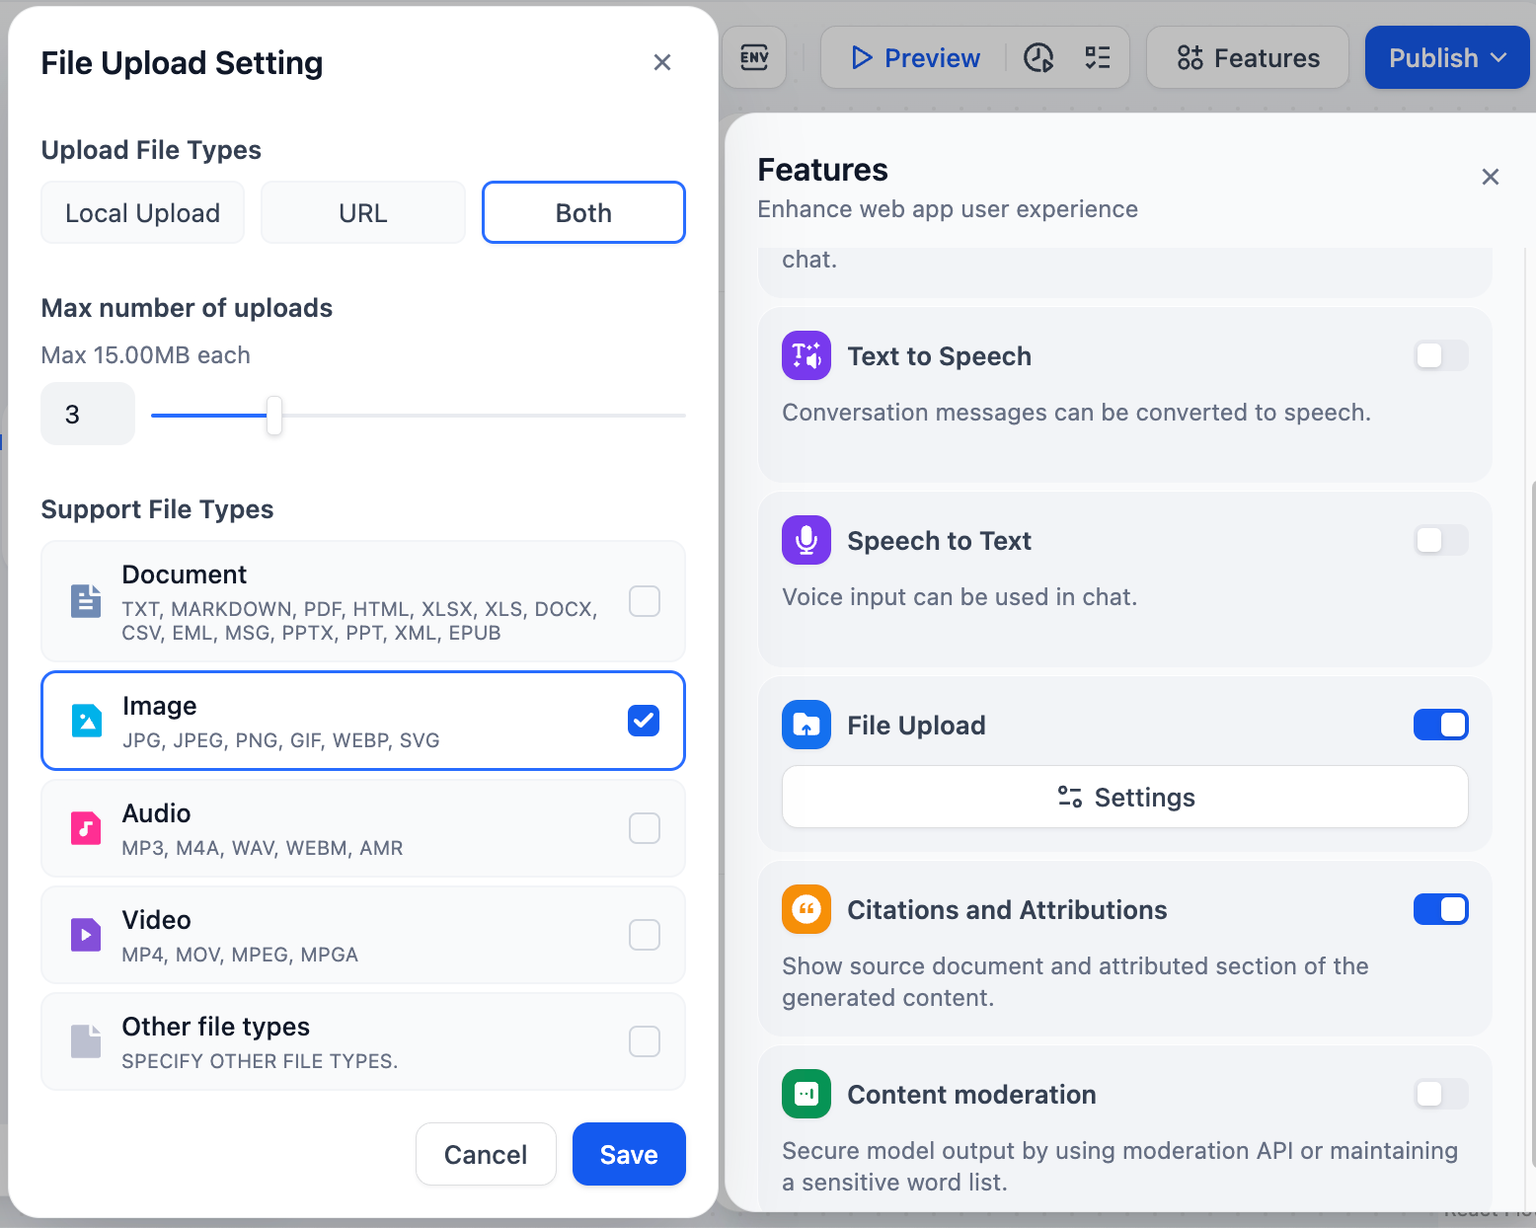Enable the Text to Speech toggle

1441,355
